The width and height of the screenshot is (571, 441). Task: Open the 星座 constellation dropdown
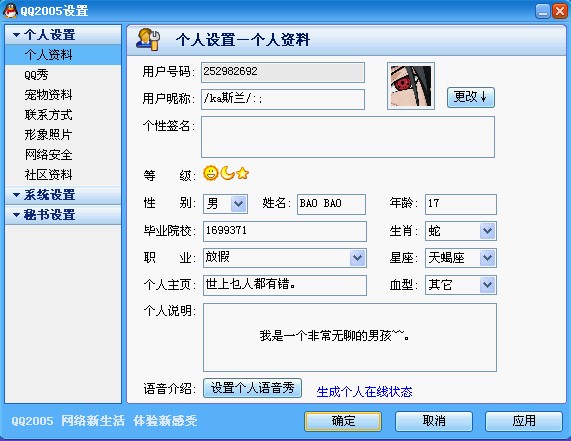pos(487,258)
